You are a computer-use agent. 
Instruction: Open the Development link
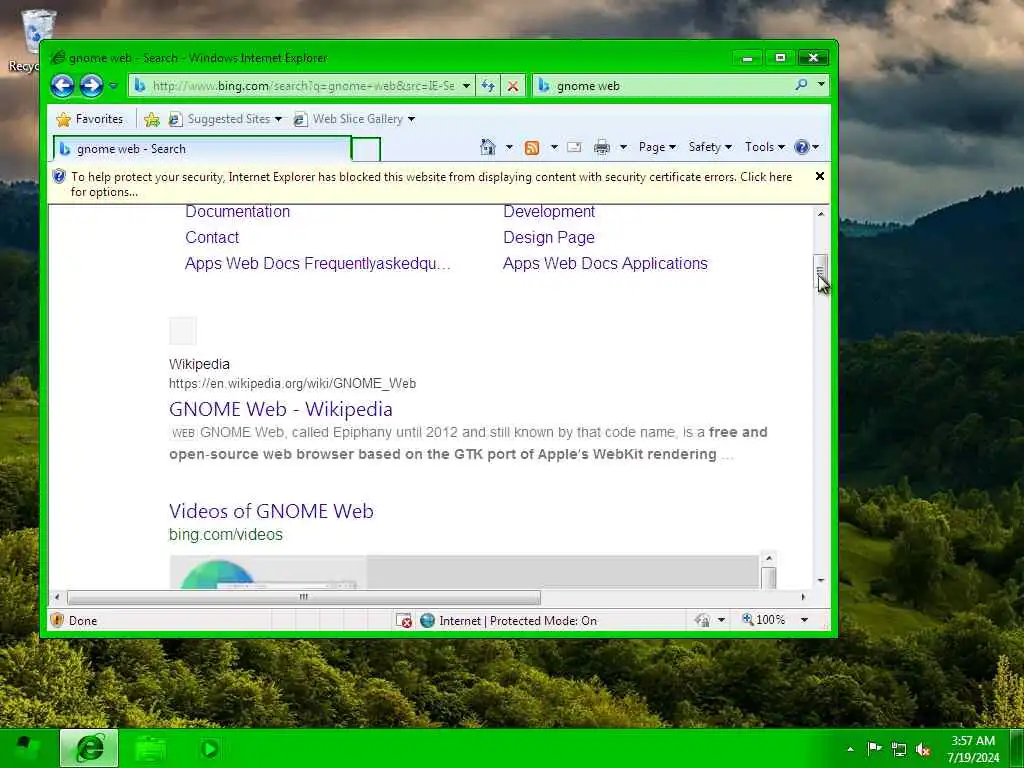point(549,212)
